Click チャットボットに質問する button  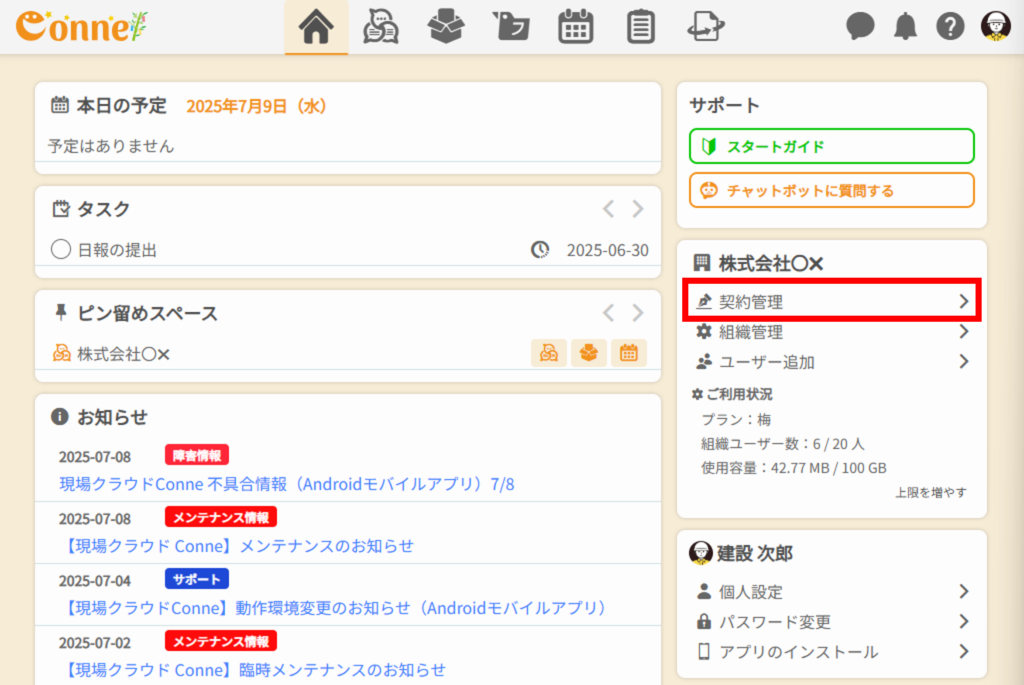[x=831, y=190]
